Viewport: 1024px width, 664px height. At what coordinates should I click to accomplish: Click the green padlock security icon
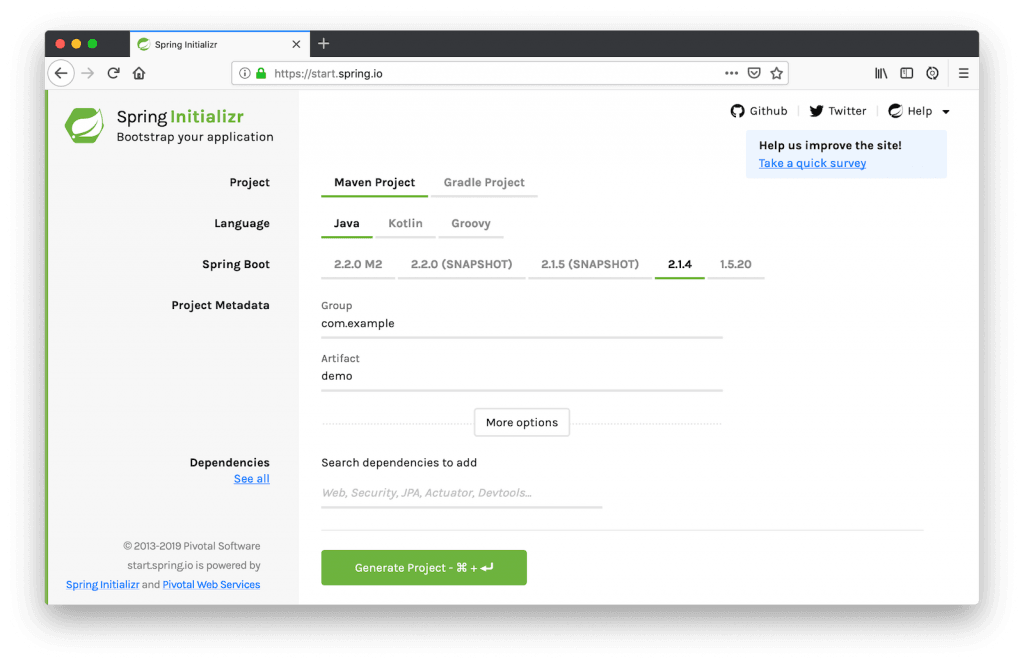[261, 73]
